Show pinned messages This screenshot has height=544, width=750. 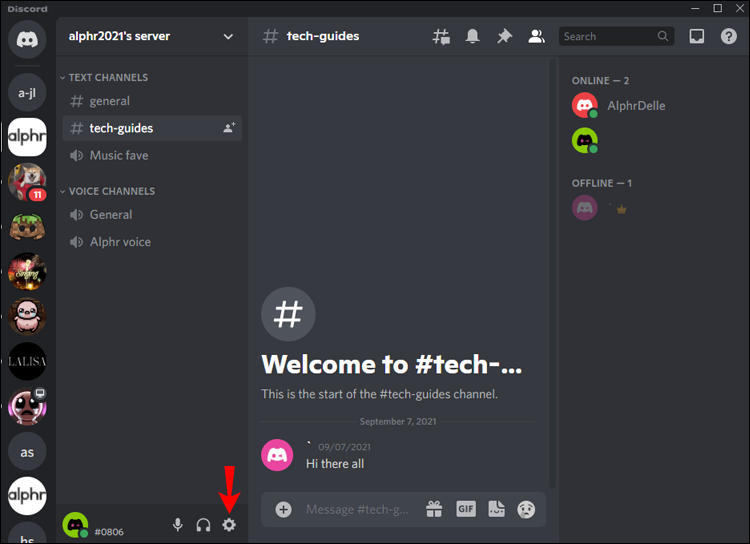click(x=504, y=36)
